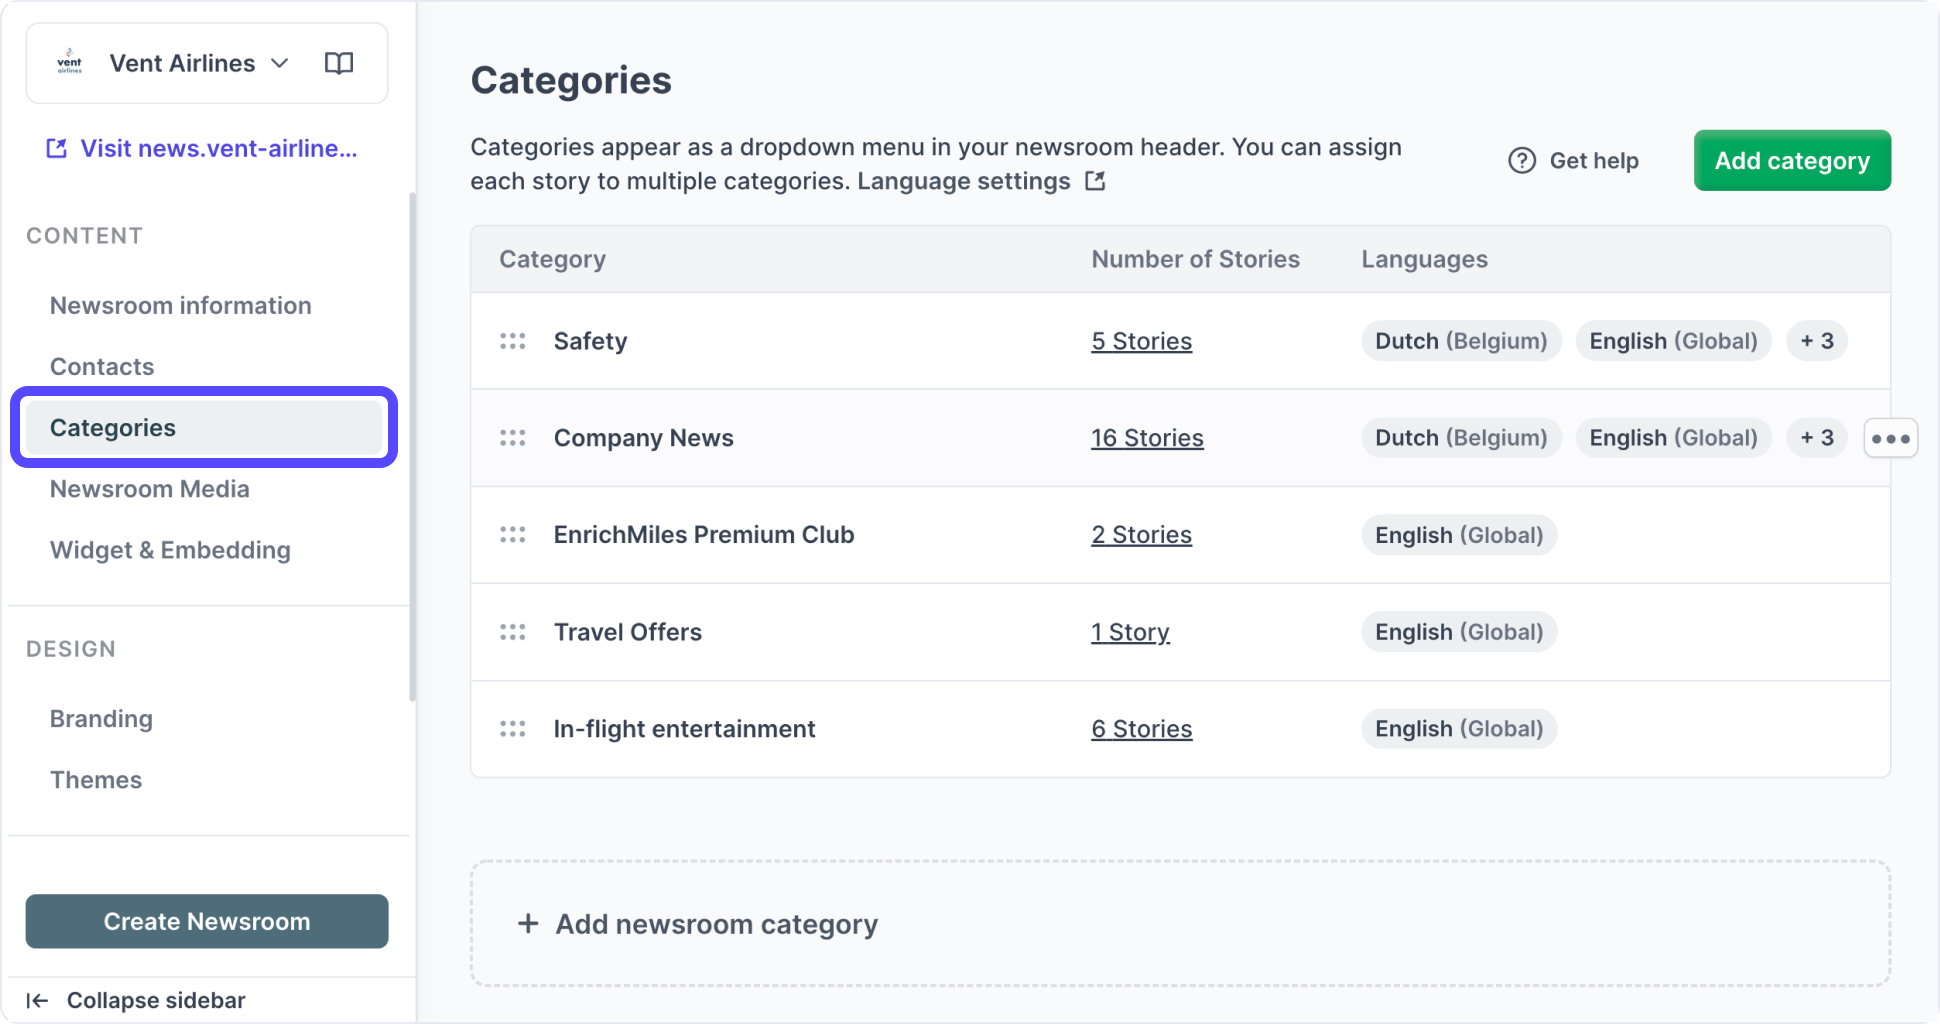Screen dimensions: 1940x1024
Task: Grab the drag handle for Safety row
Action: pyautogui.click(x=513, y=341)
